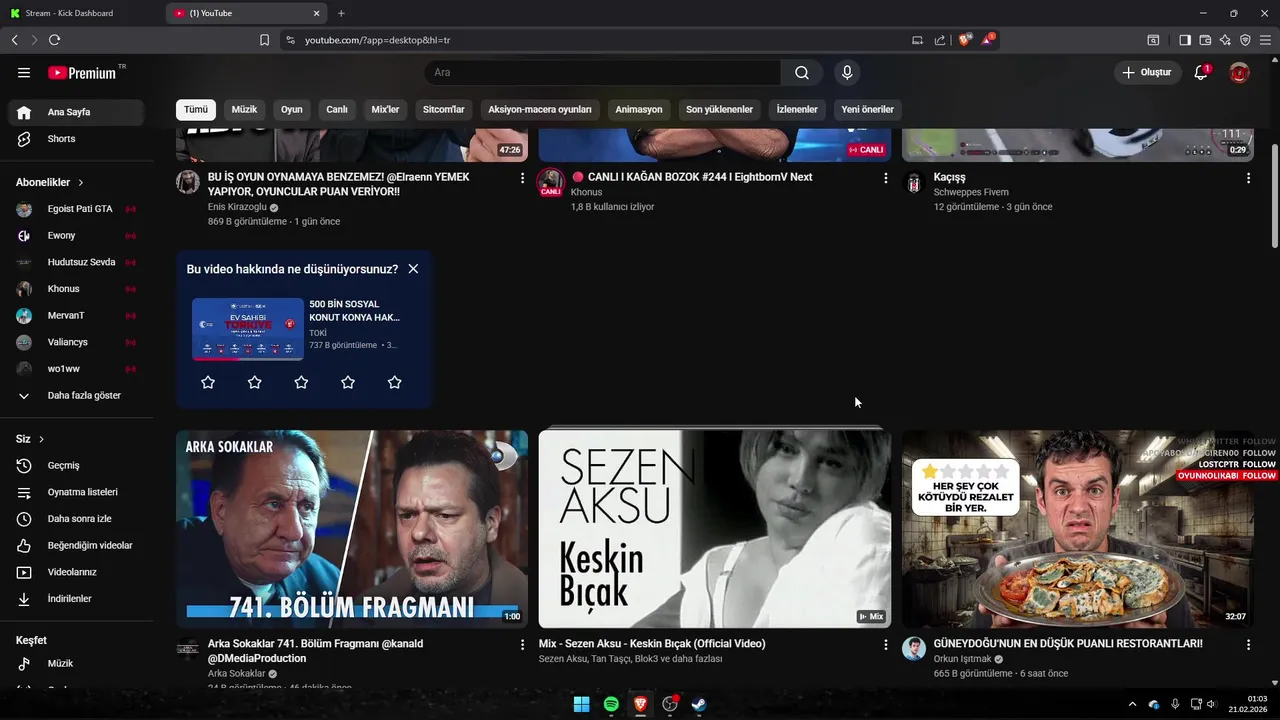Open Orkun Işıtmak channel name

(x=962, y=659)
